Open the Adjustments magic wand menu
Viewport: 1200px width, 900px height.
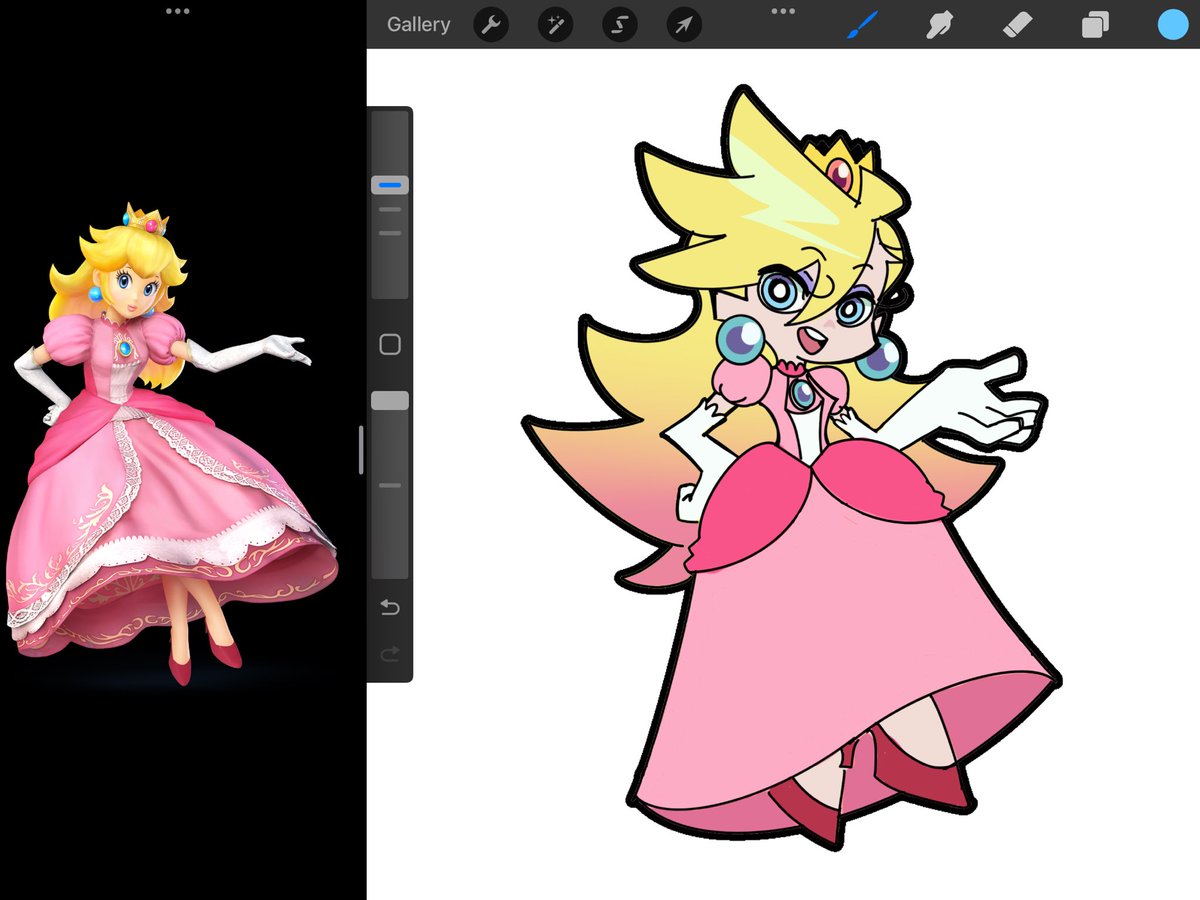(555, 25)
